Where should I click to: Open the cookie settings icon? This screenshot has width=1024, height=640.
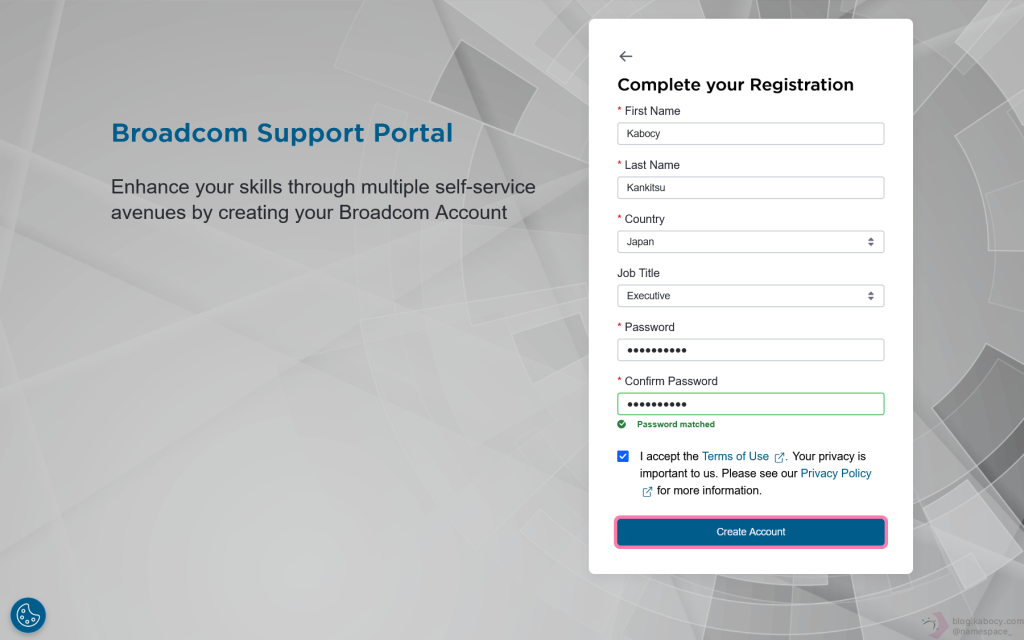[x=28, y=615]
